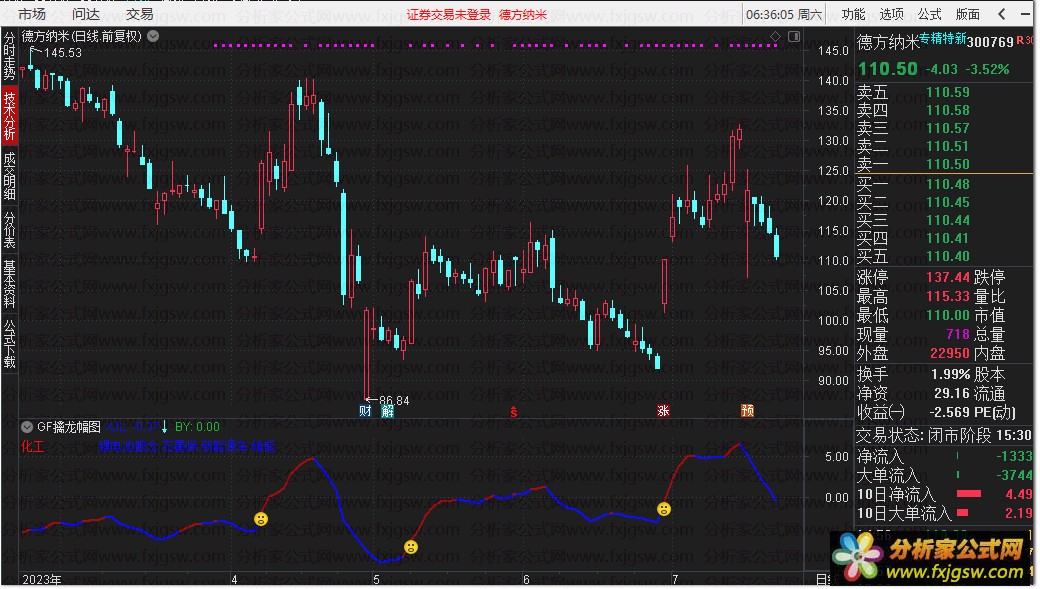Click the blue concept tags line
The height and width of the screenshot is (589, 1040).
[x=187, y=447]
